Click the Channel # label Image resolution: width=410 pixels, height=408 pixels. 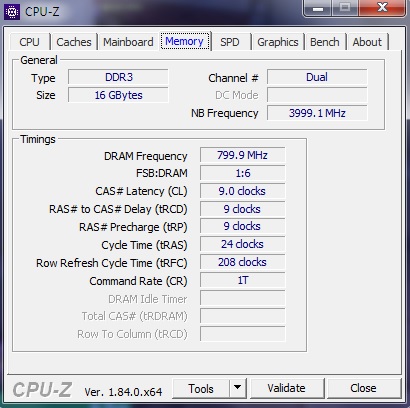coord(233,78)
